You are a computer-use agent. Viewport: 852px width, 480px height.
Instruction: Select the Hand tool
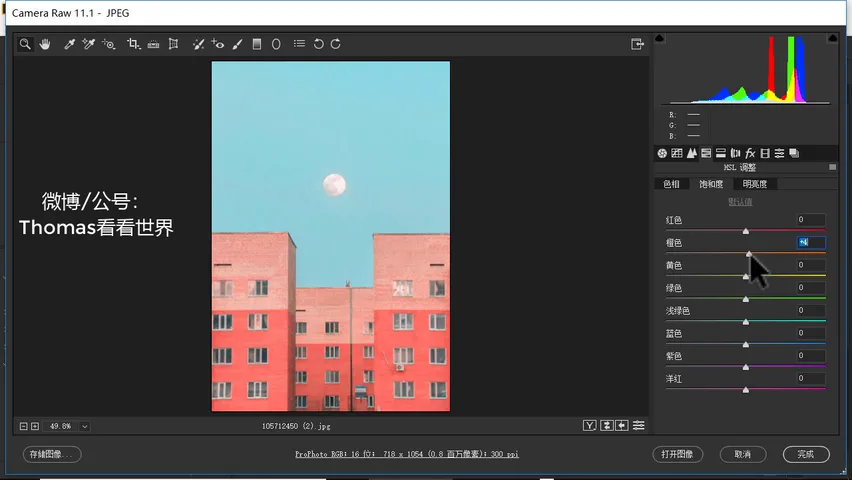click(x=45, y=44)
